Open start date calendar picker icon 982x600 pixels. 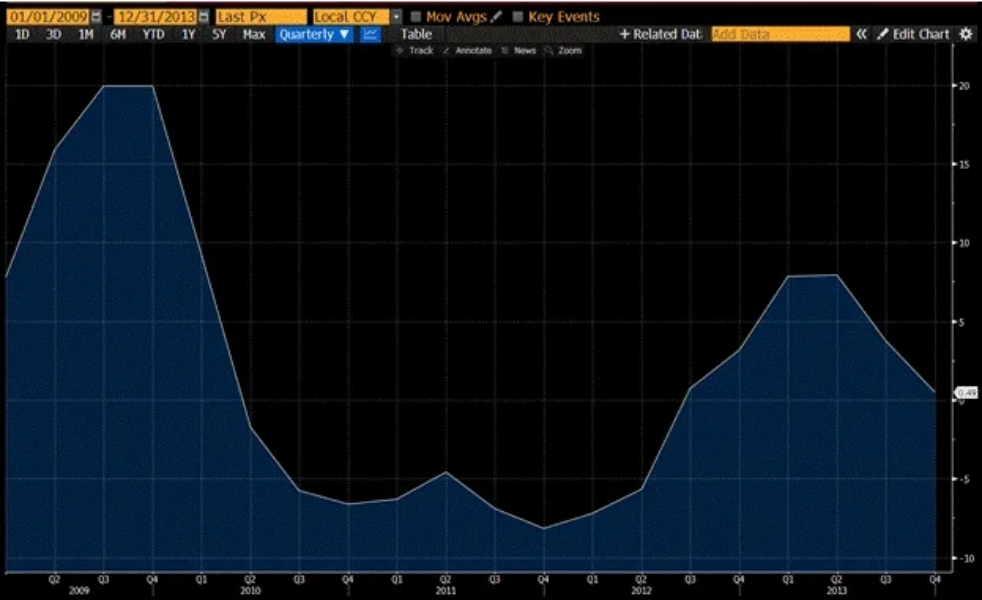click(x=96, y=17)
